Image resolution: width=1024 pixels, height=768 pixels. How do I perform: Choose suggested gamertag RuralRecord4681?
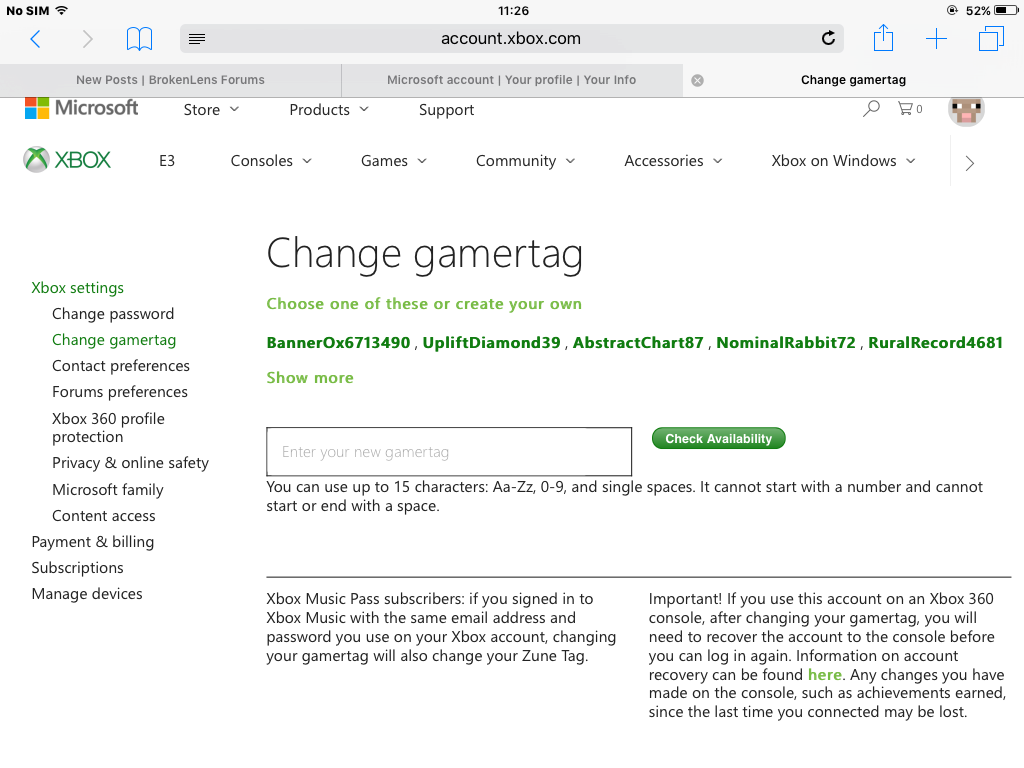pyautogui.click(x=935, y=343)
